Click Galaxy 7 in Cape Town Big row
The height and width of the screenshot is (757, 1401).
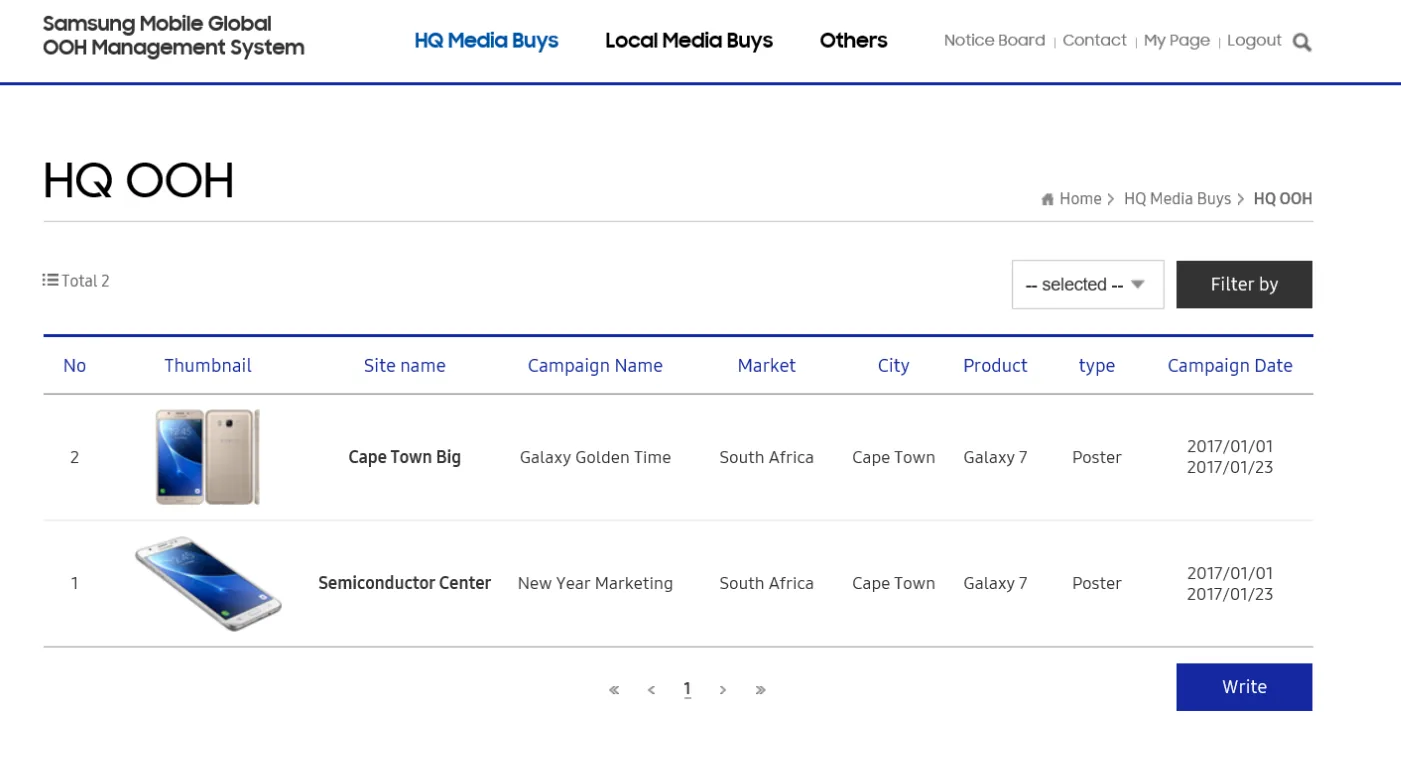point(995,457)
